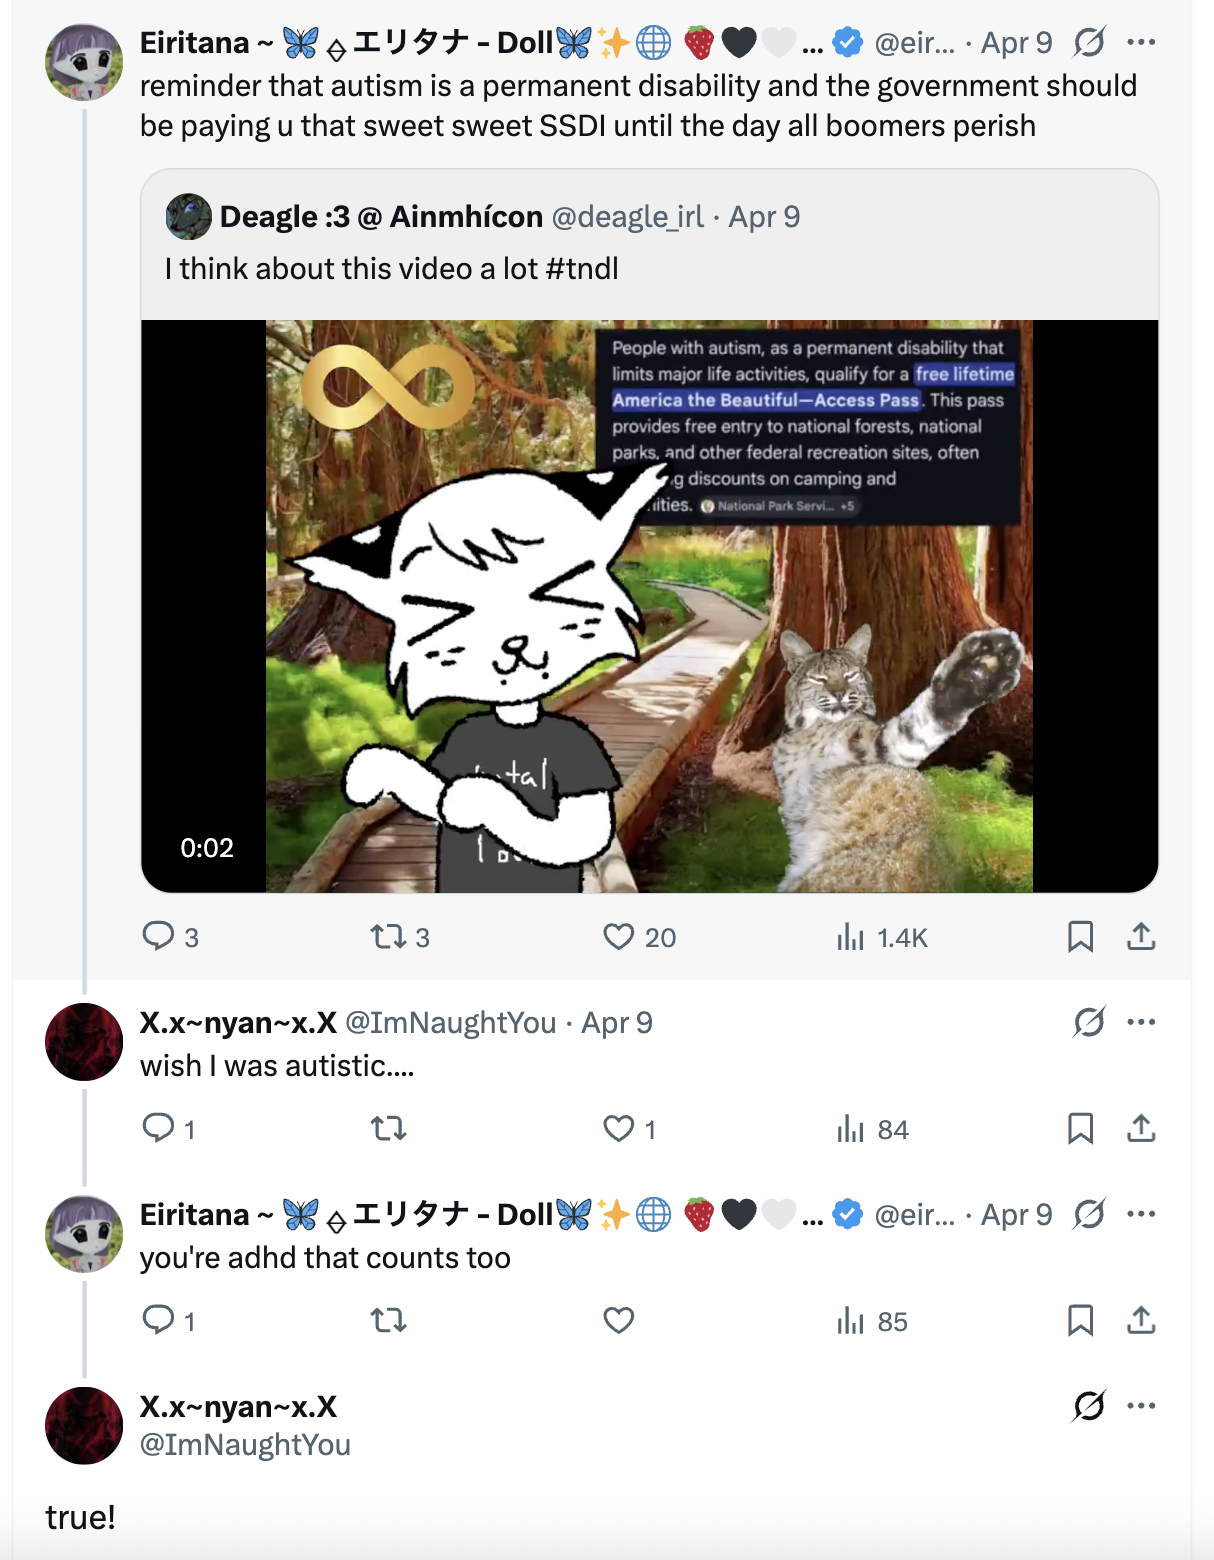Open Eiritana's avatar on main post
Viewport: 1214px width, 1560px height.
(x=84, y=62)
